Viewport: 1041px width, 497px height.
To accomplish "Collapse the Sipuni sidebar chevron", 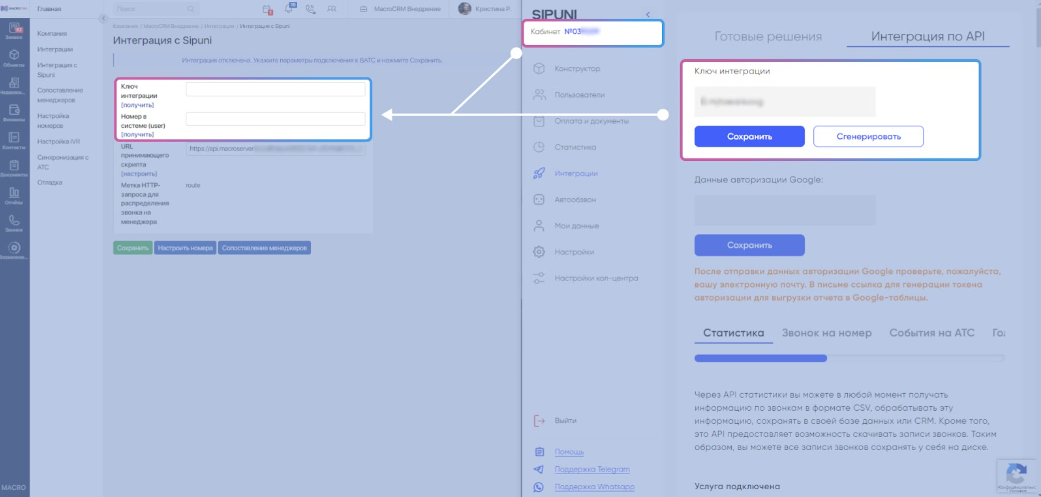I will click(648, 14).
